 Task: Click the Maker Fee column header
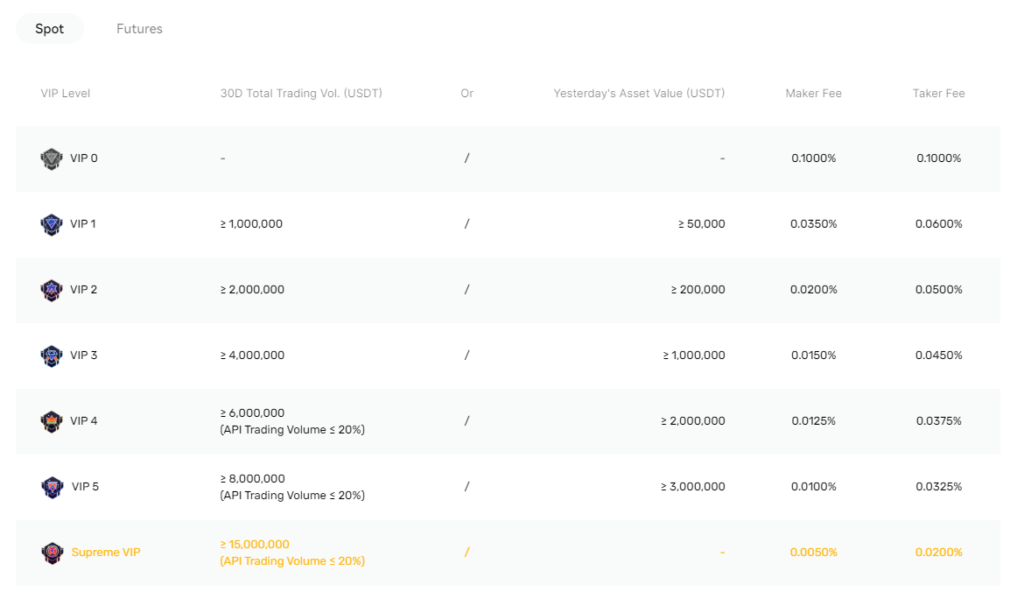pos(813,92)
